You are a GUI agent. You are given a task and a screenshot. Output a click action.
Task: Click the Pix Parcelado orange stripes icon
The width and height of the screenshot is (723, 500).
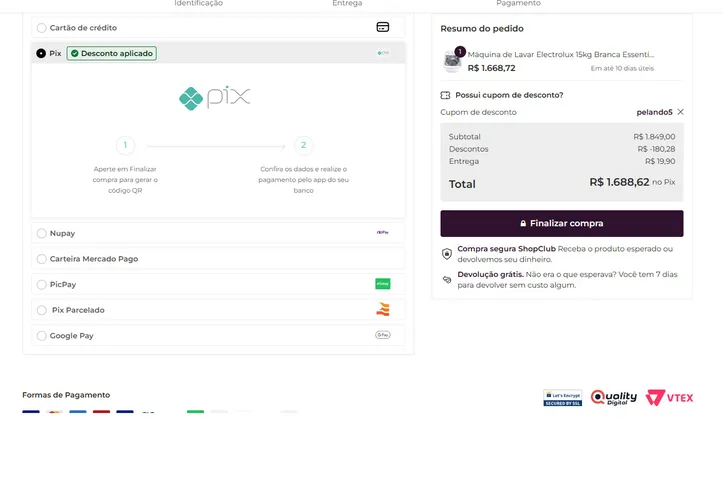(383, 309)
